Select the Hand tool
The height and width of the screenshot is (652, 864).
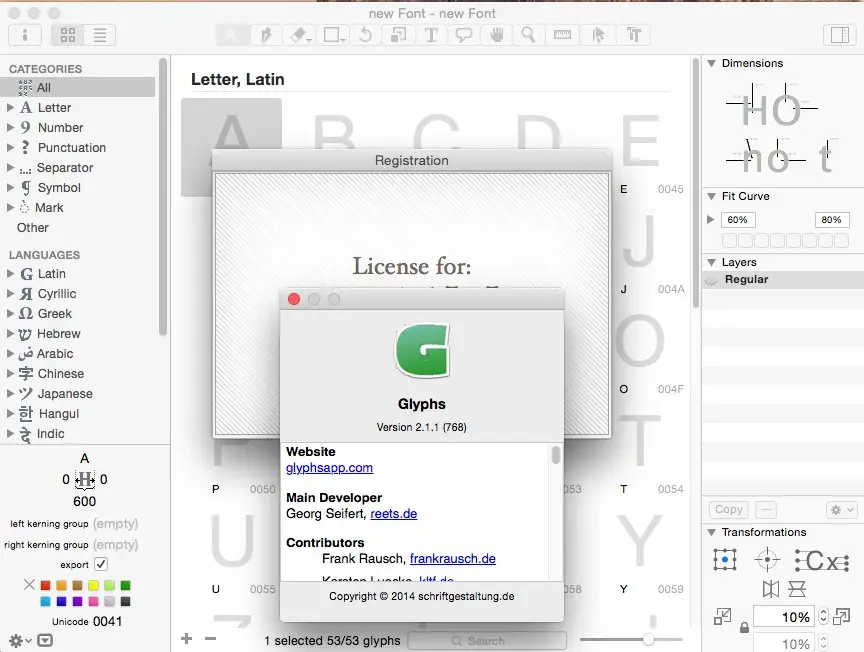click(x=496, y=35)
